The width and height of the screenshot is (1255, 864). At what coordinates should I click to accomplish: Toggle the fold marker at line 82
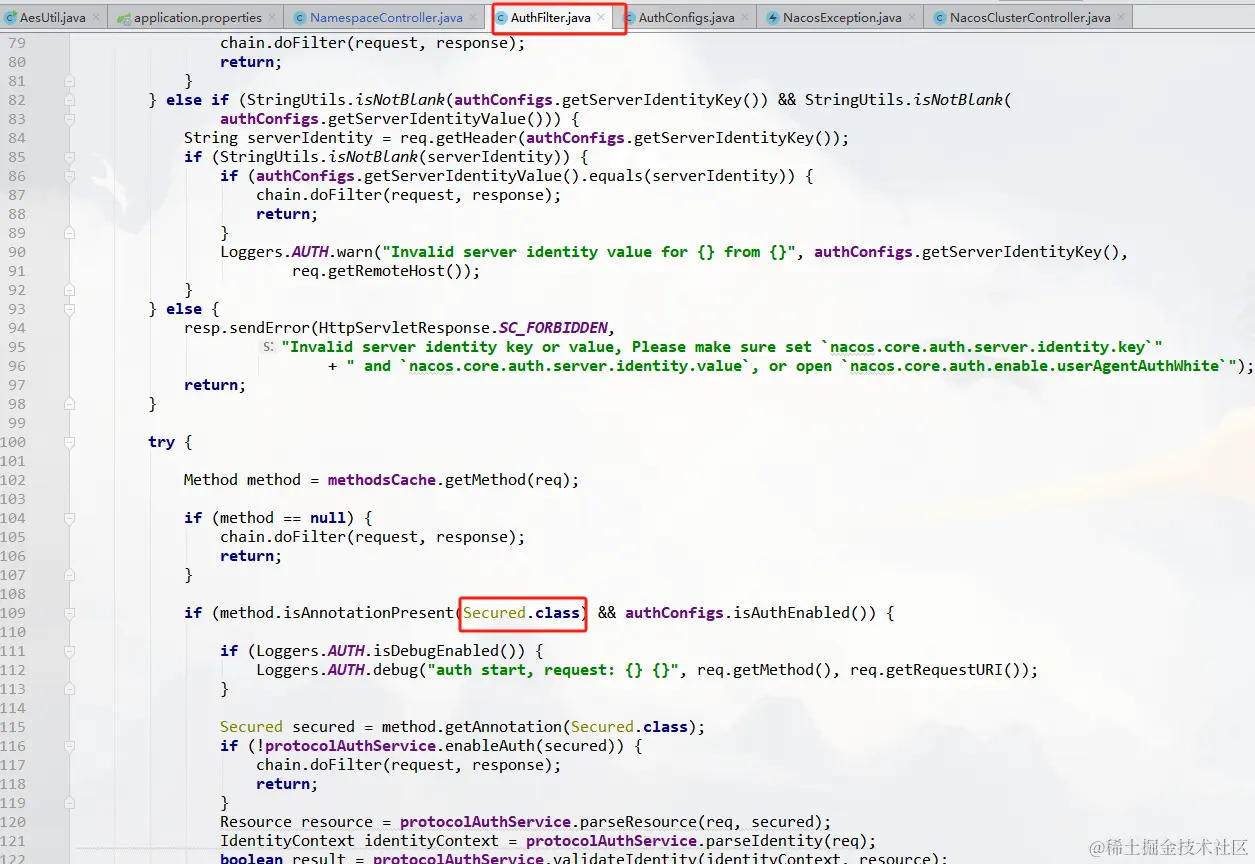[69, 100]
